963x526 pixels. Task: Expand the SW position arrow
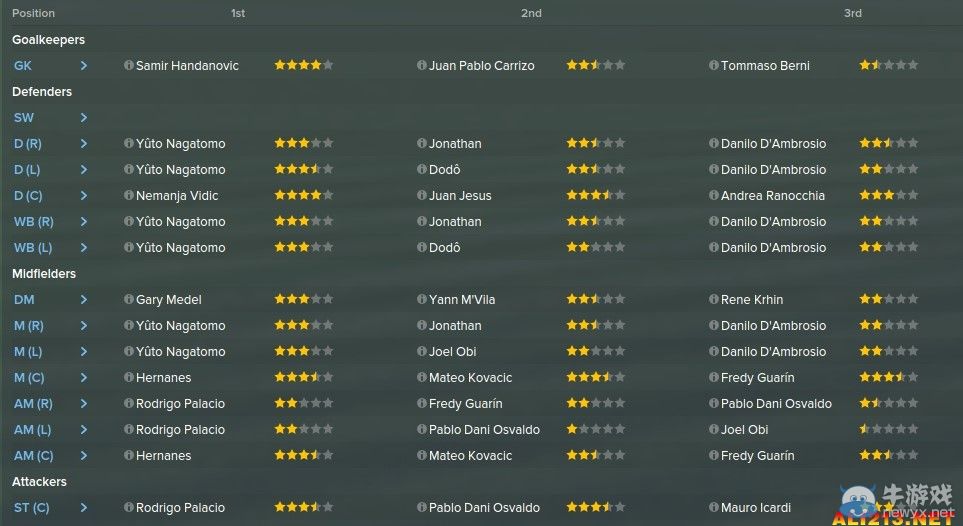(x=84, y=117)
